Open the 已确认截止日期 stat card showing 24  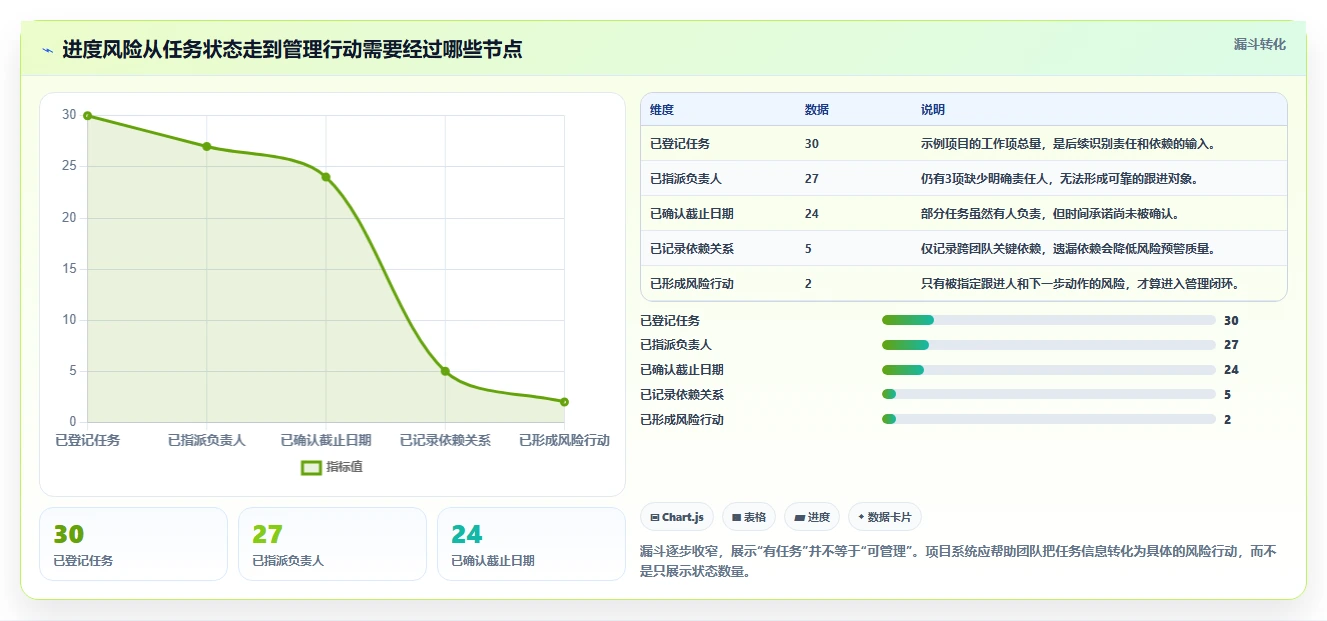click(x=531, y=544)
